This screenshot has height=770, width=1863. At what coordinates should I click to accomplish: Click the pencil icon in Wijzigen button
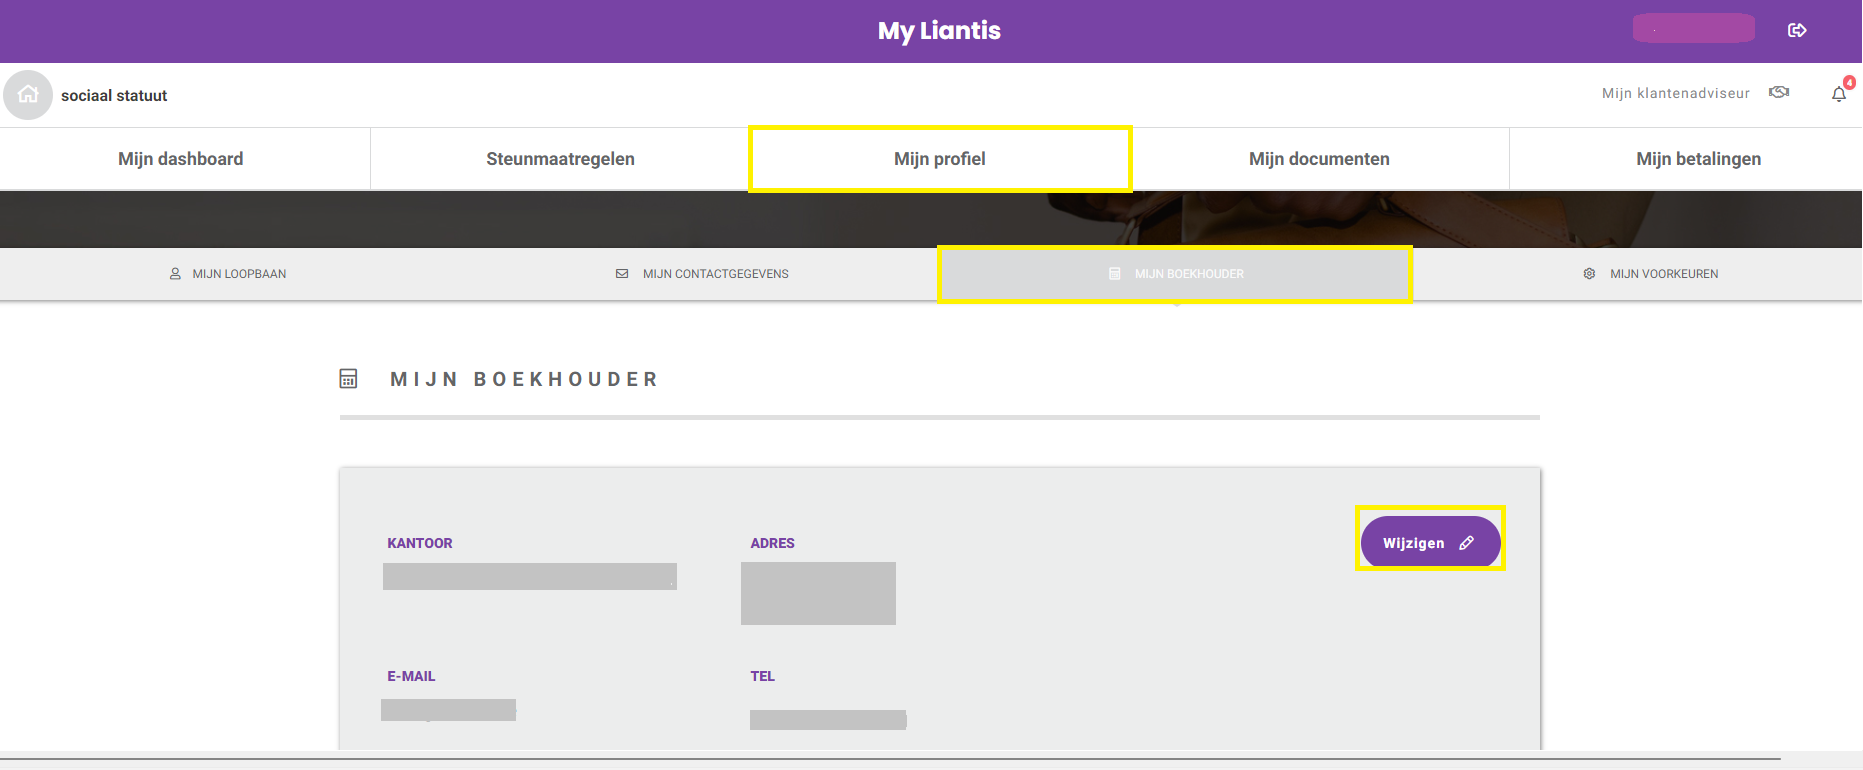tap(1466, 543)
